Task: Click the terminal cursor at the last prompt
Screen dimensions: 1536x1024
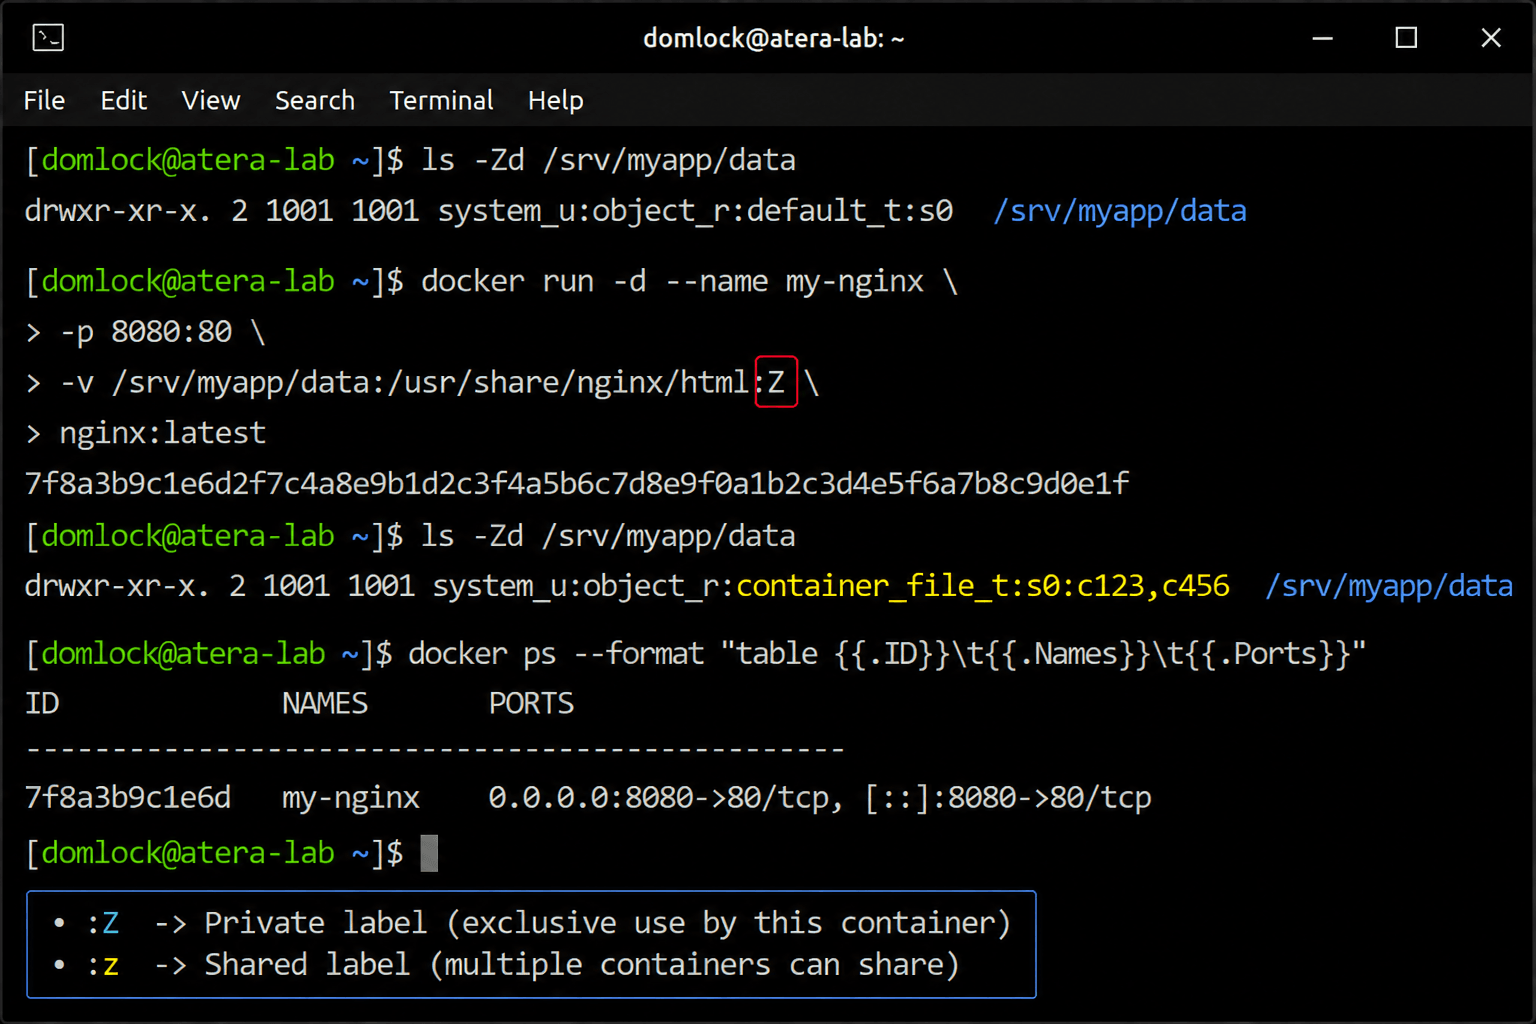Action: point(429,853)
